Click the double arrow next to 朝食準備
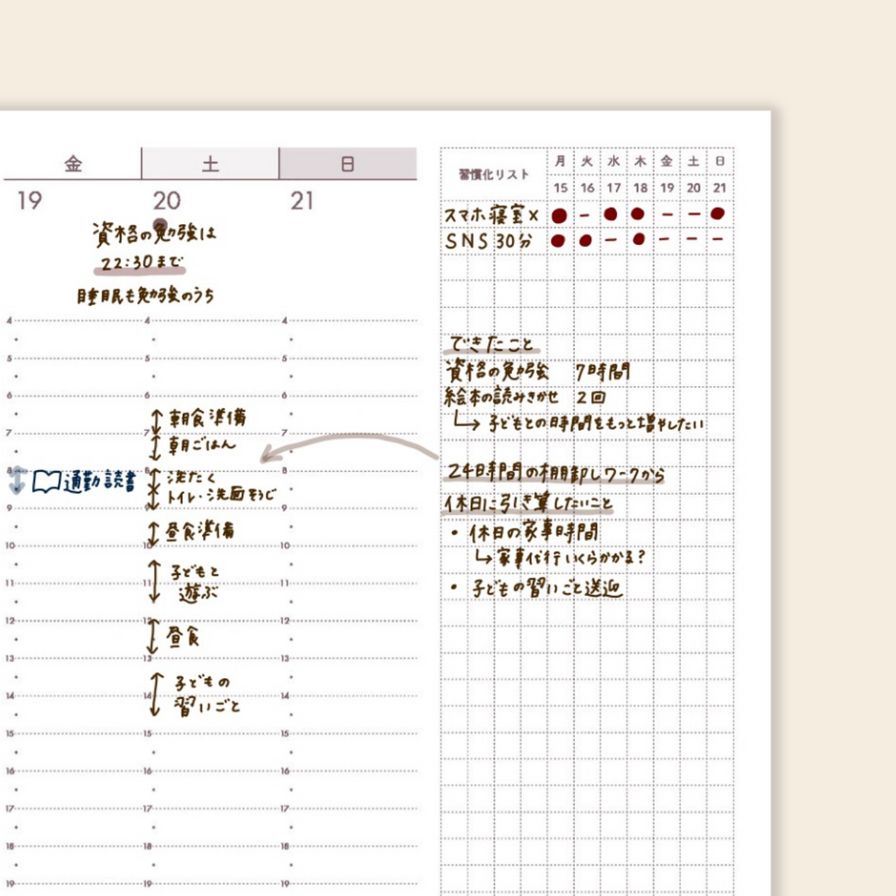Screen dimensions: 896x896 [x=154, y=418]
